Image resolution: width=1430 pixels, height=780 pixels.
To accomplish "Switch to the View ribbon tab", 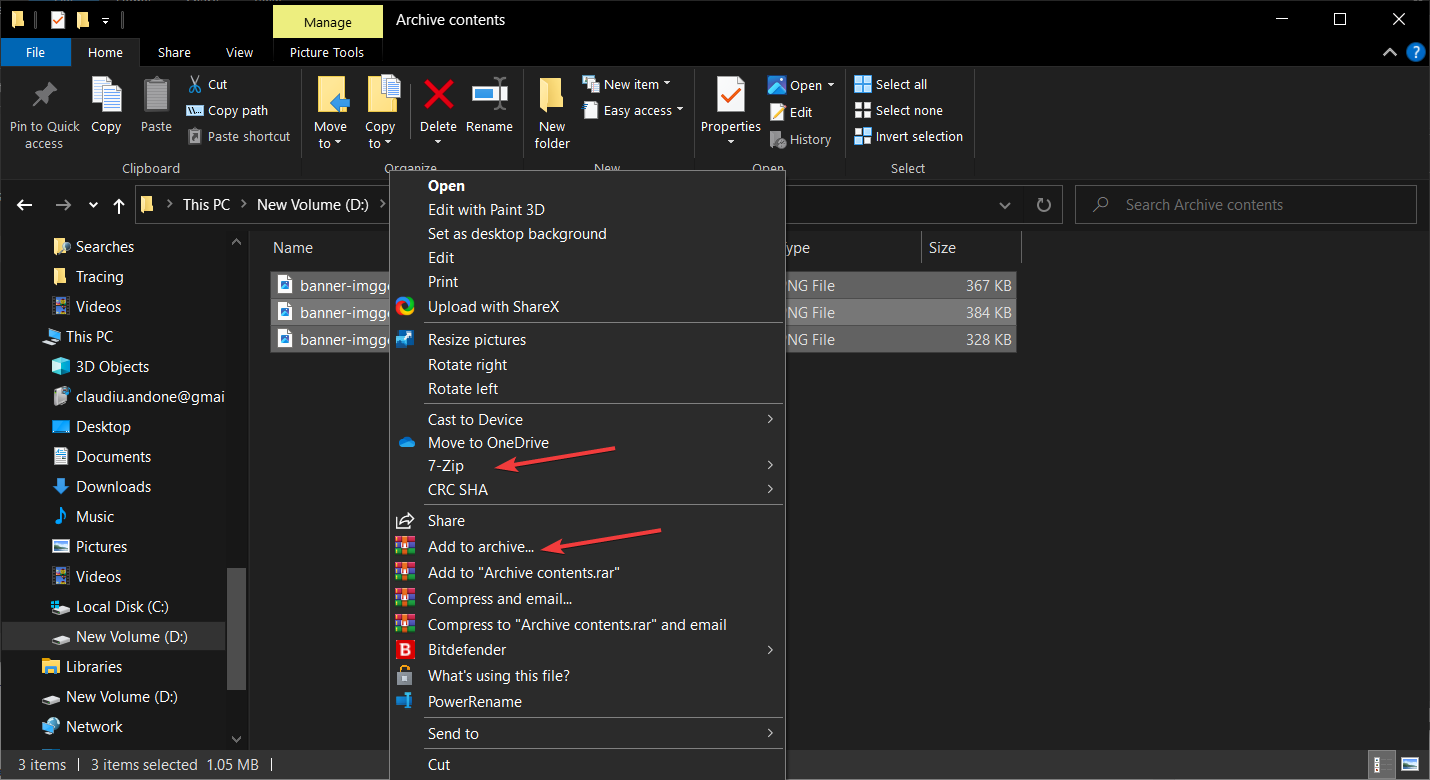I will (239, 53).
